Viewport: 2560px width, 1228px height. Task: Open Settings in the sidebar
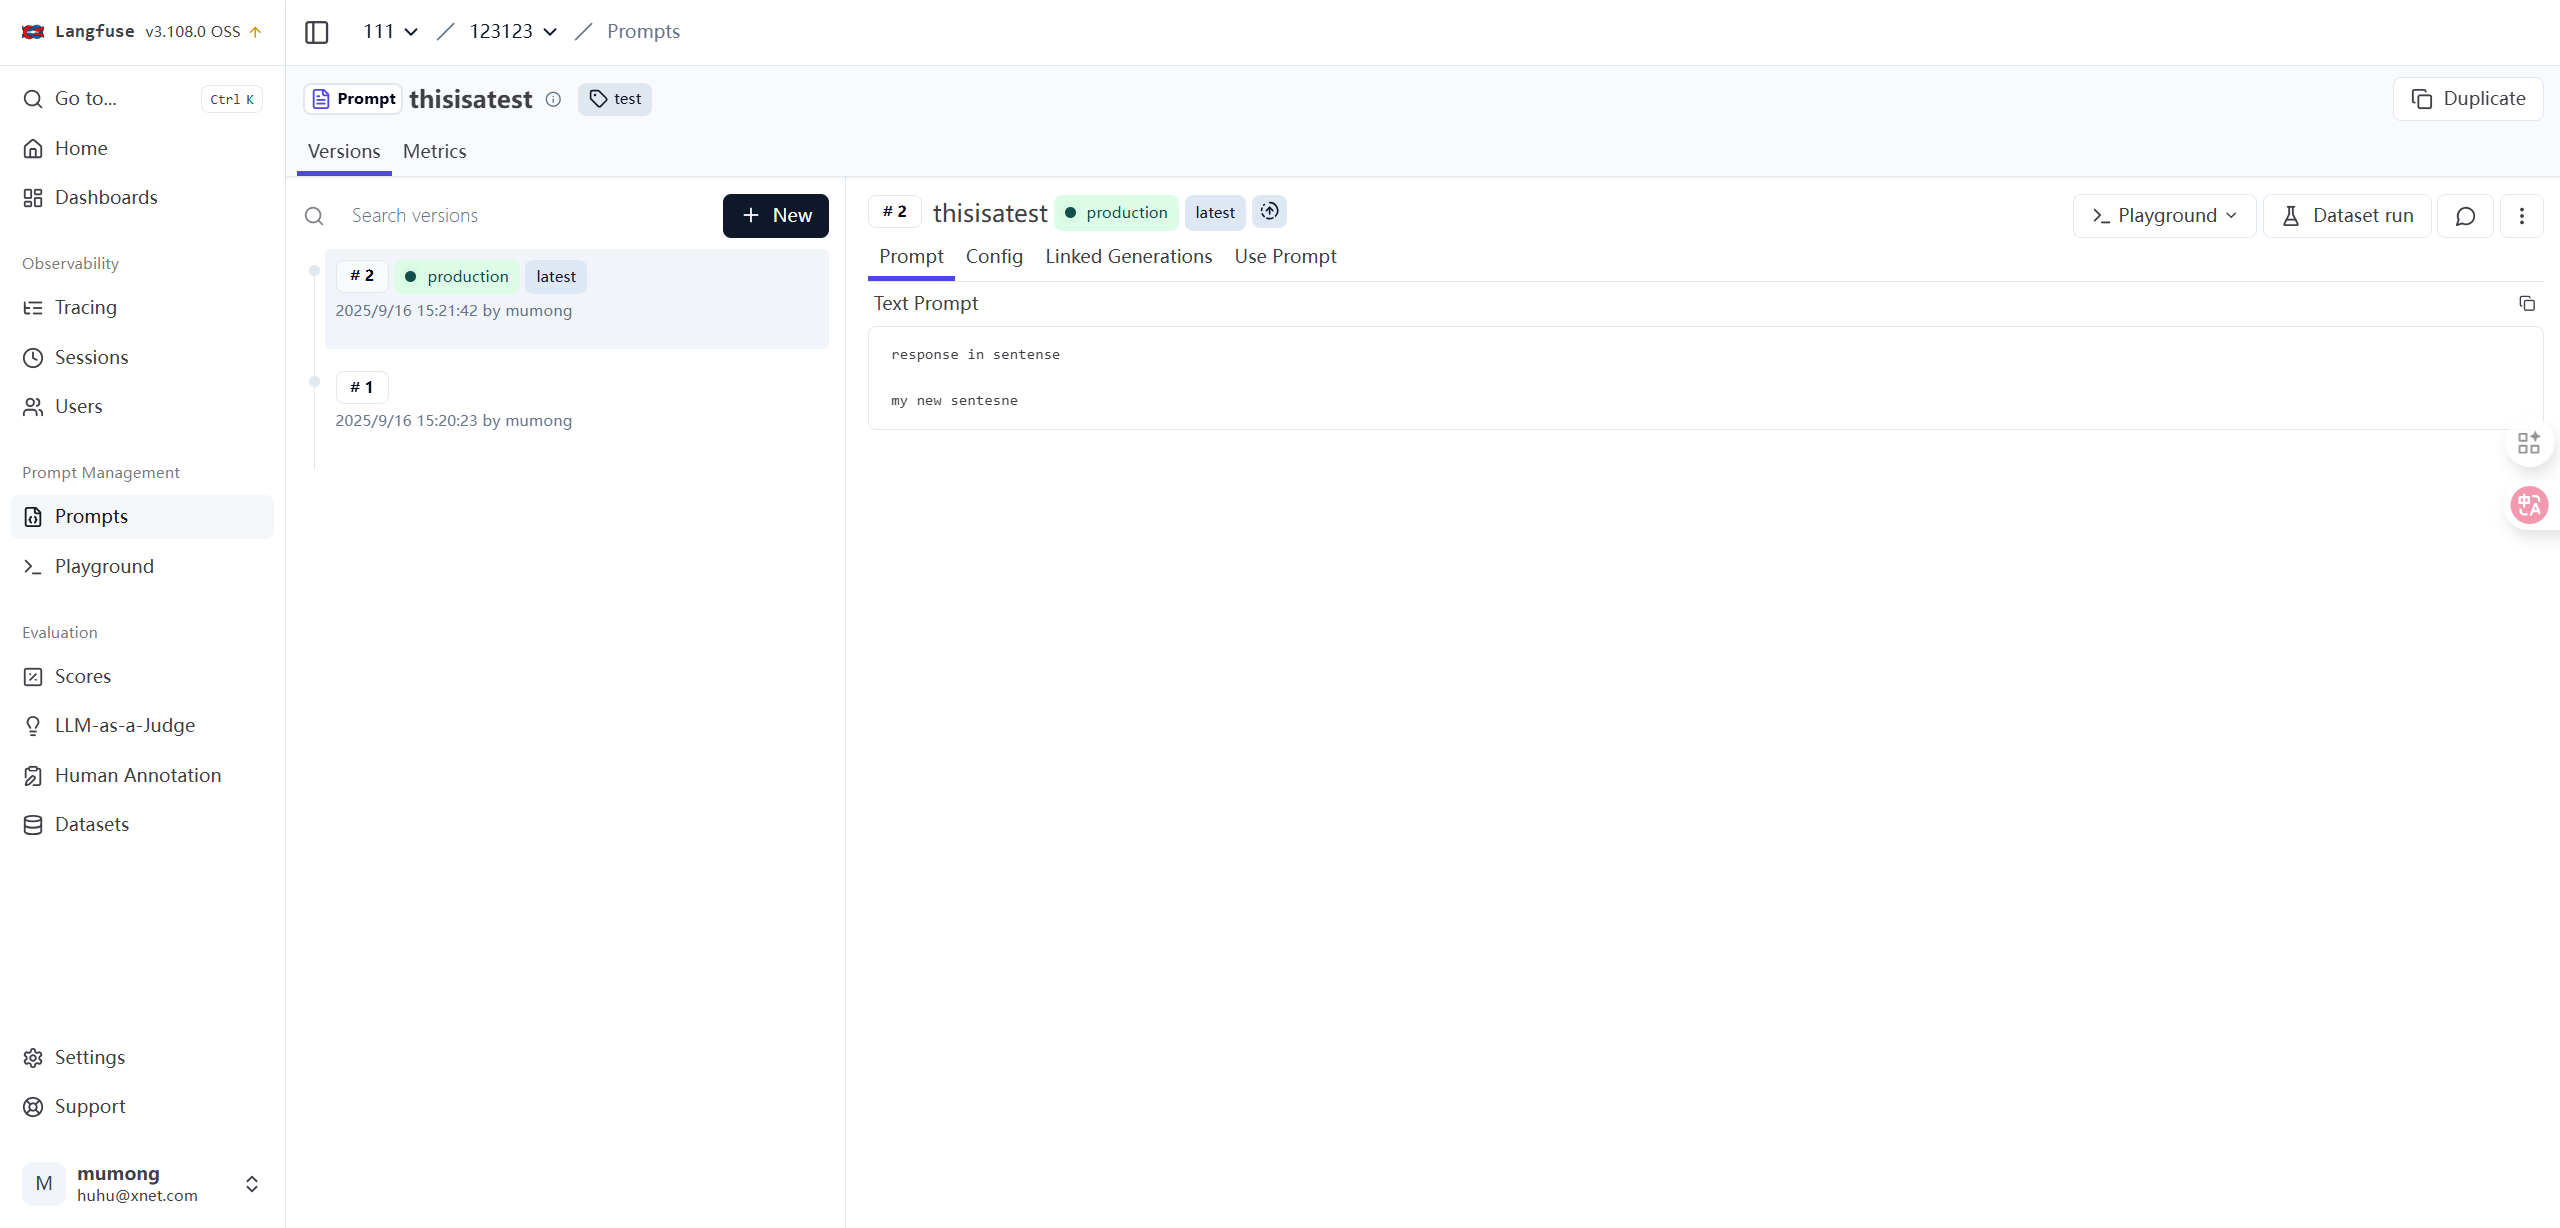tap(142, 1057)
